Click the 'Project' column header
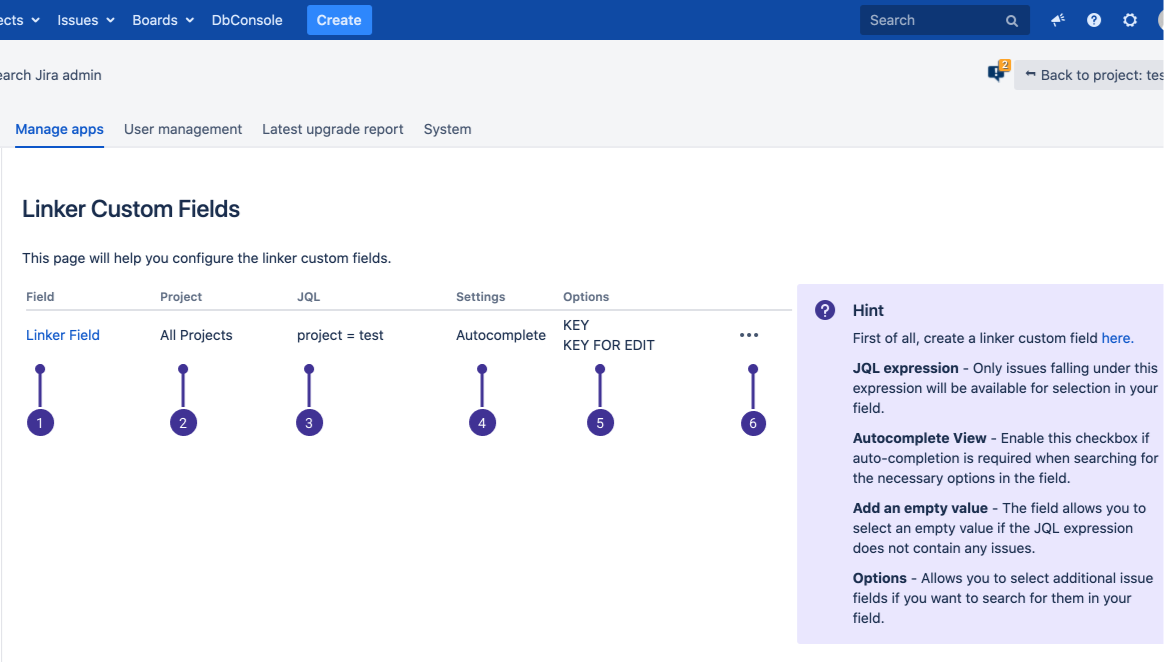The image size is (1164, 662). tap(181, 296)
